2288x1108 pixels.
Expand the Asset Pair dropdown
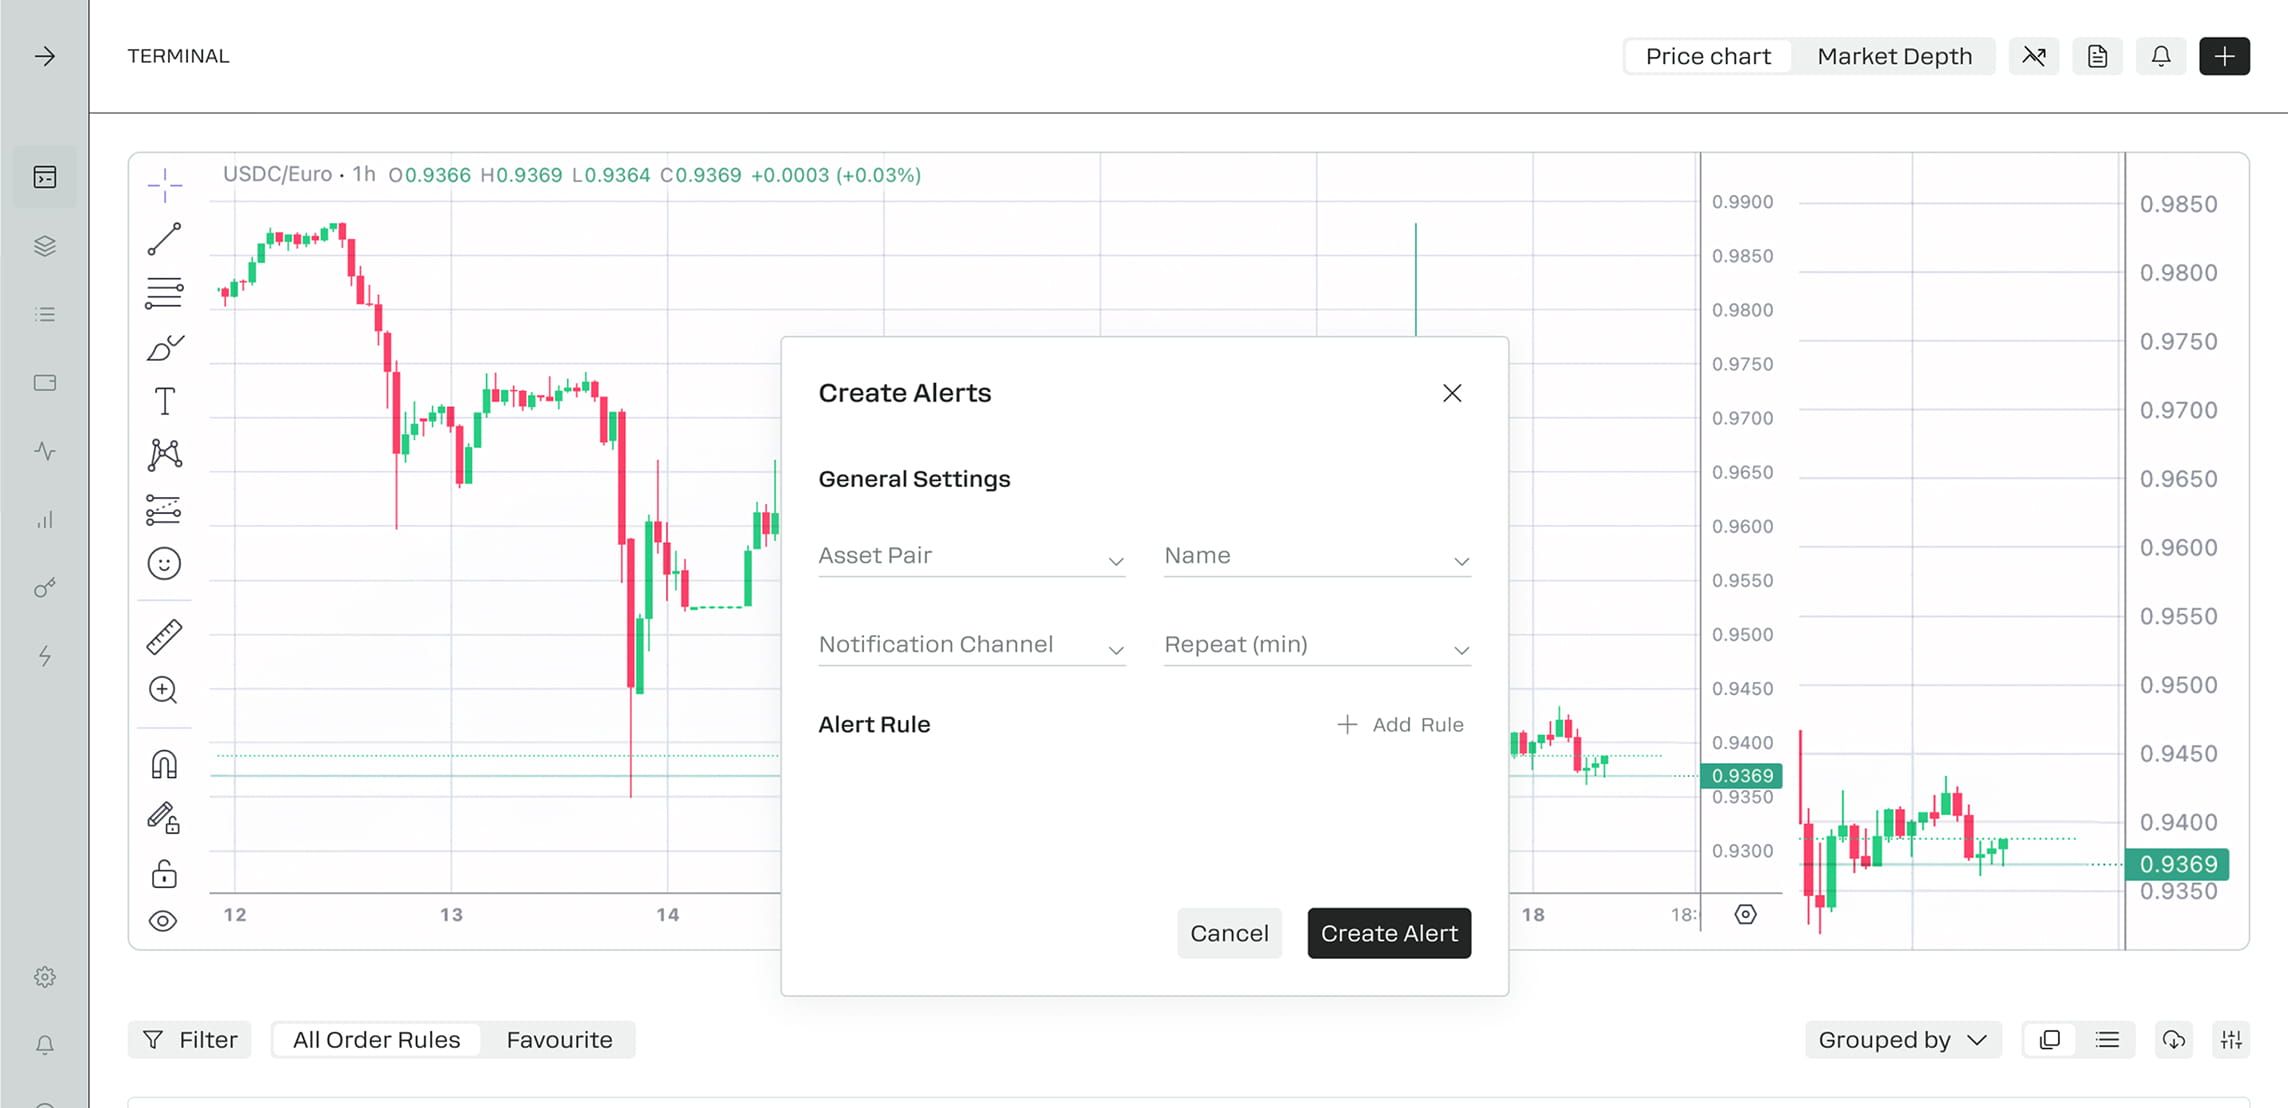971,556
